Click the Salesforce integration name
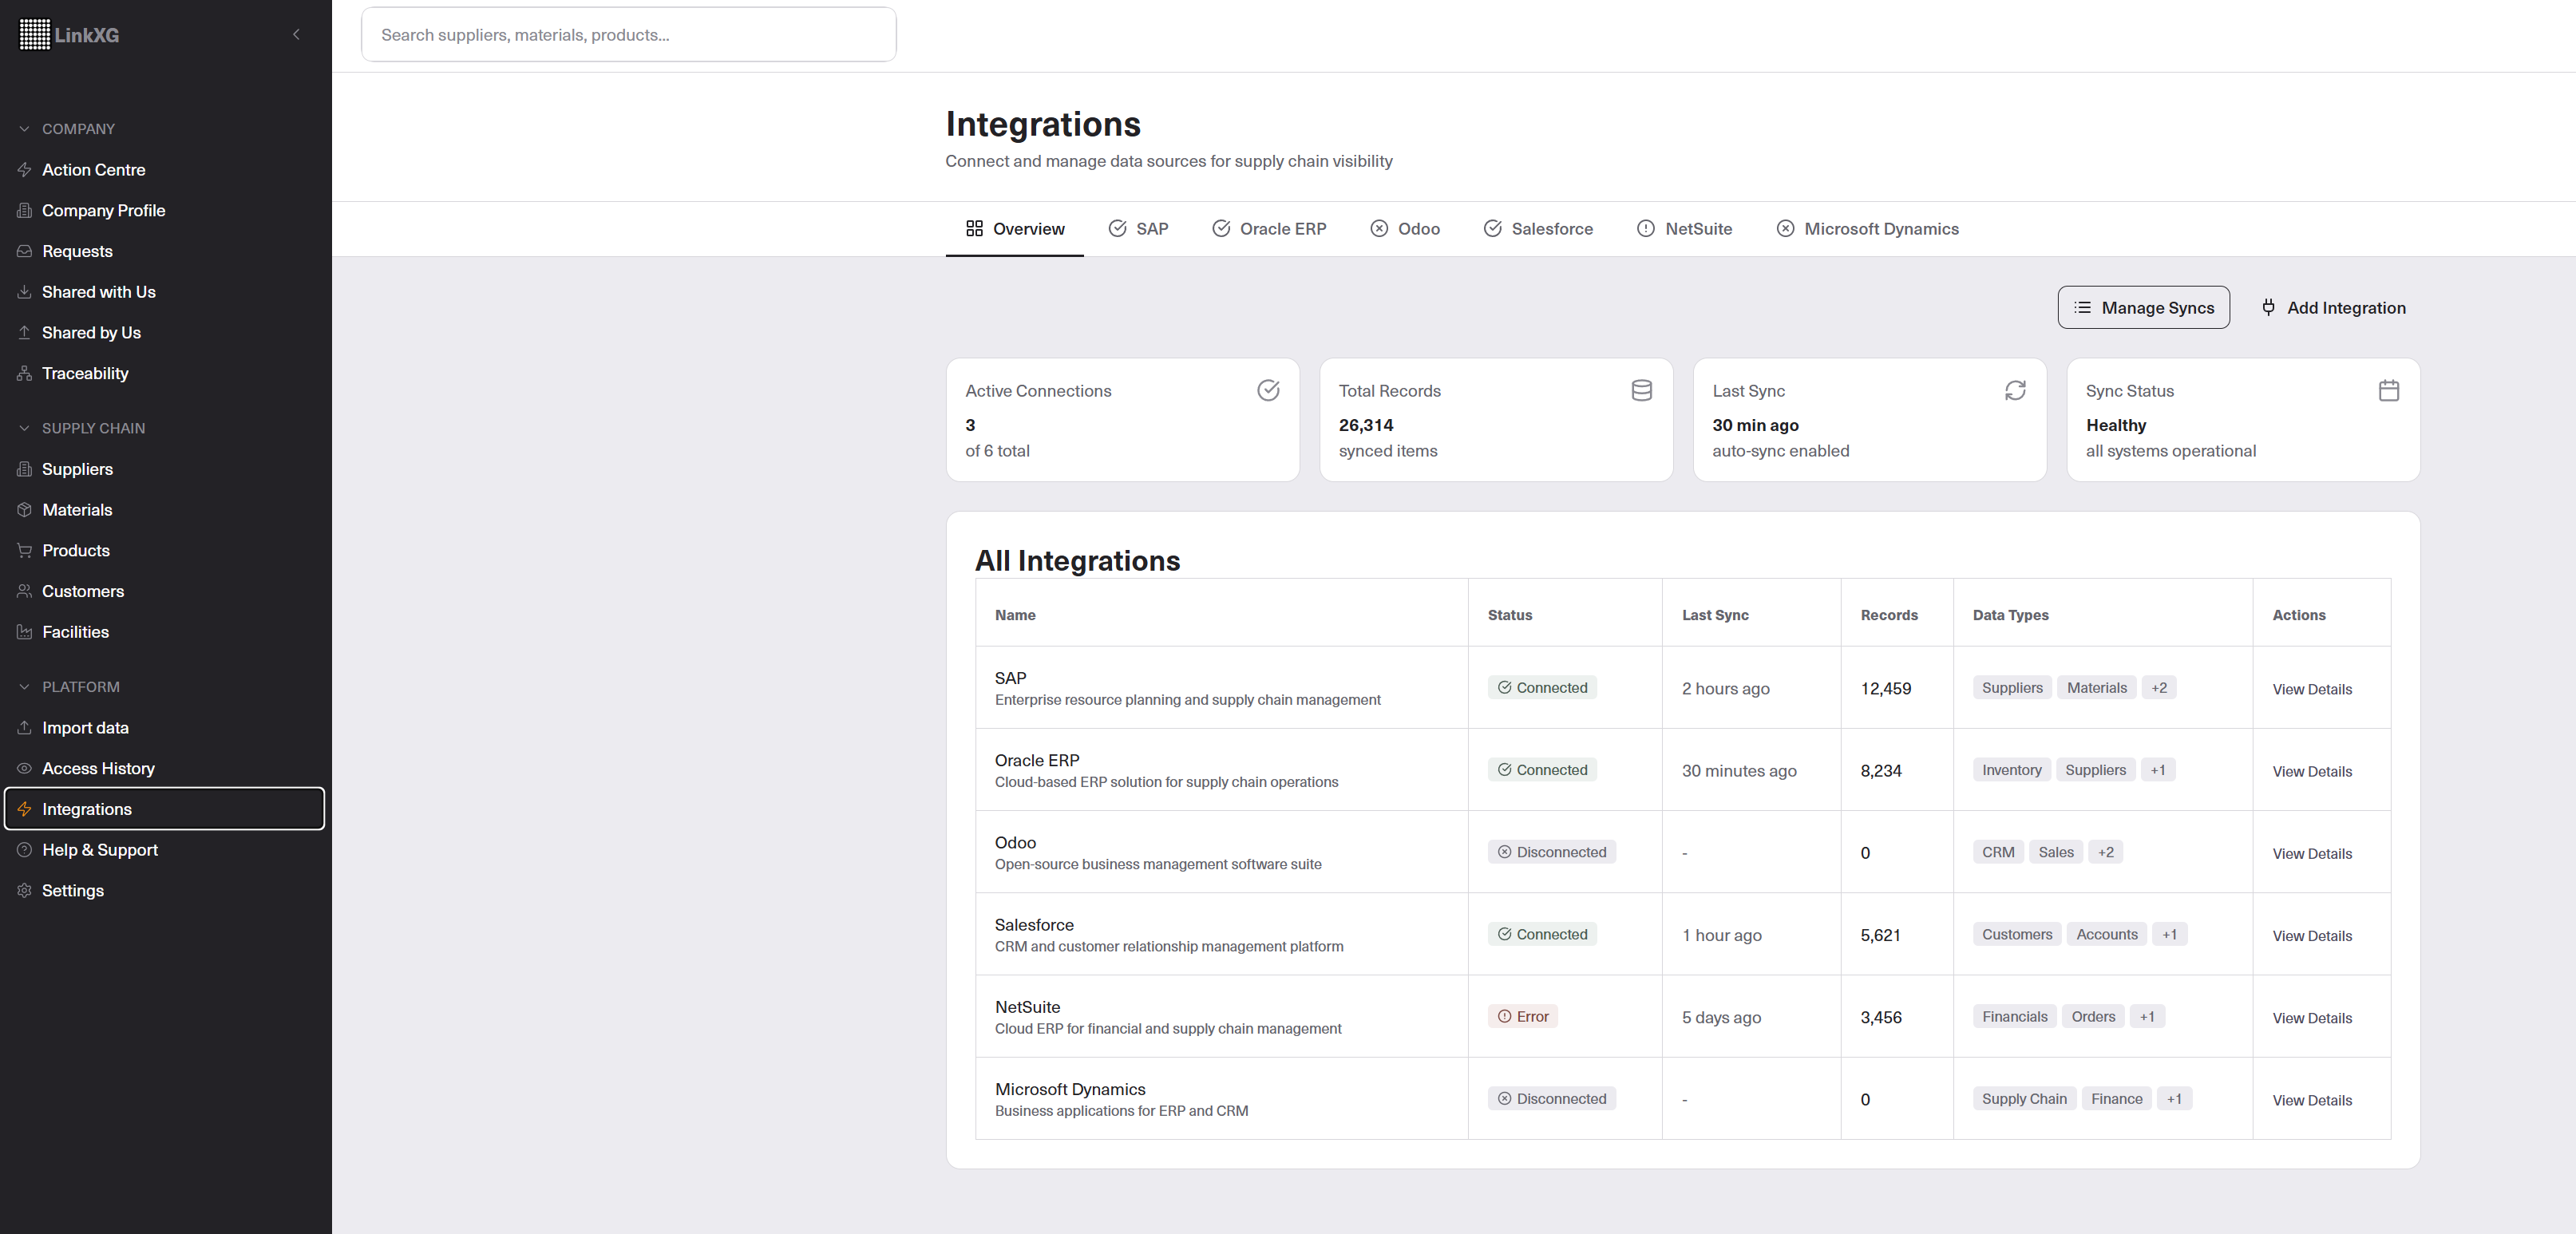Image resolution: width=2576 pixels, height=1234 pixels. (x=1034, y=925)
